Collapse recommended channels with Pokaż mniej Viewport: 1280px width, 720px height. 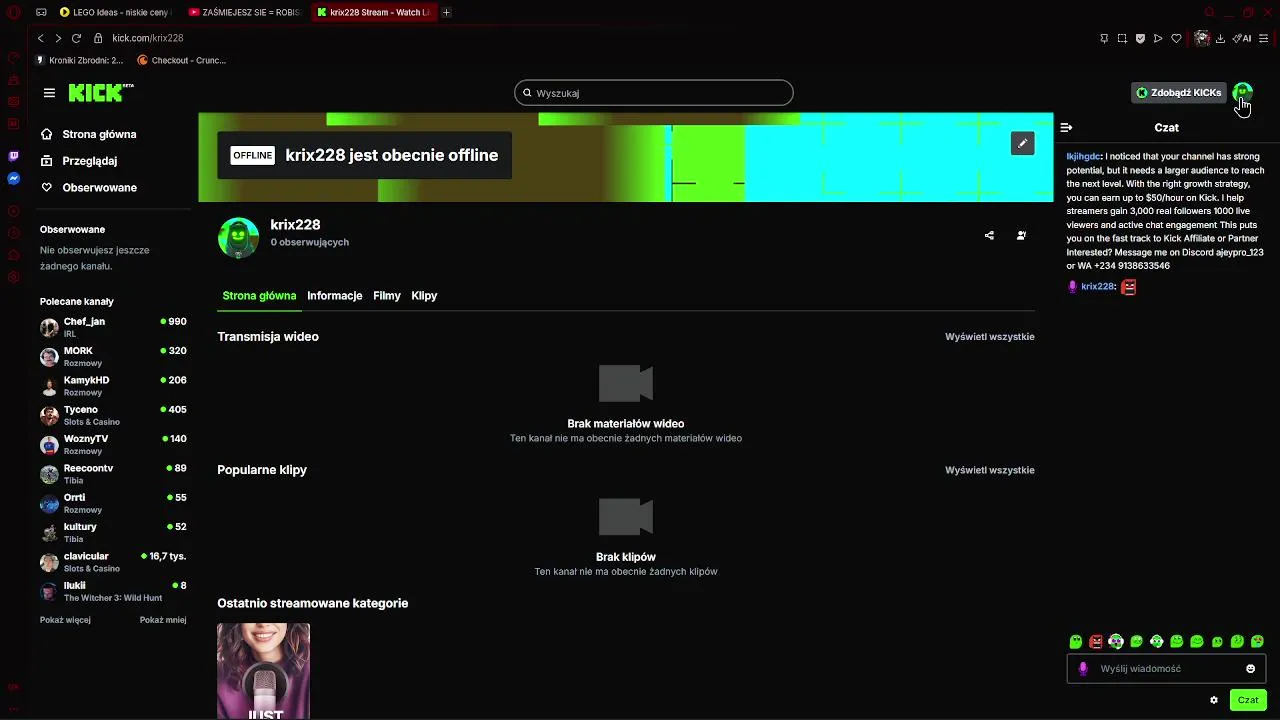pos(163,620)
